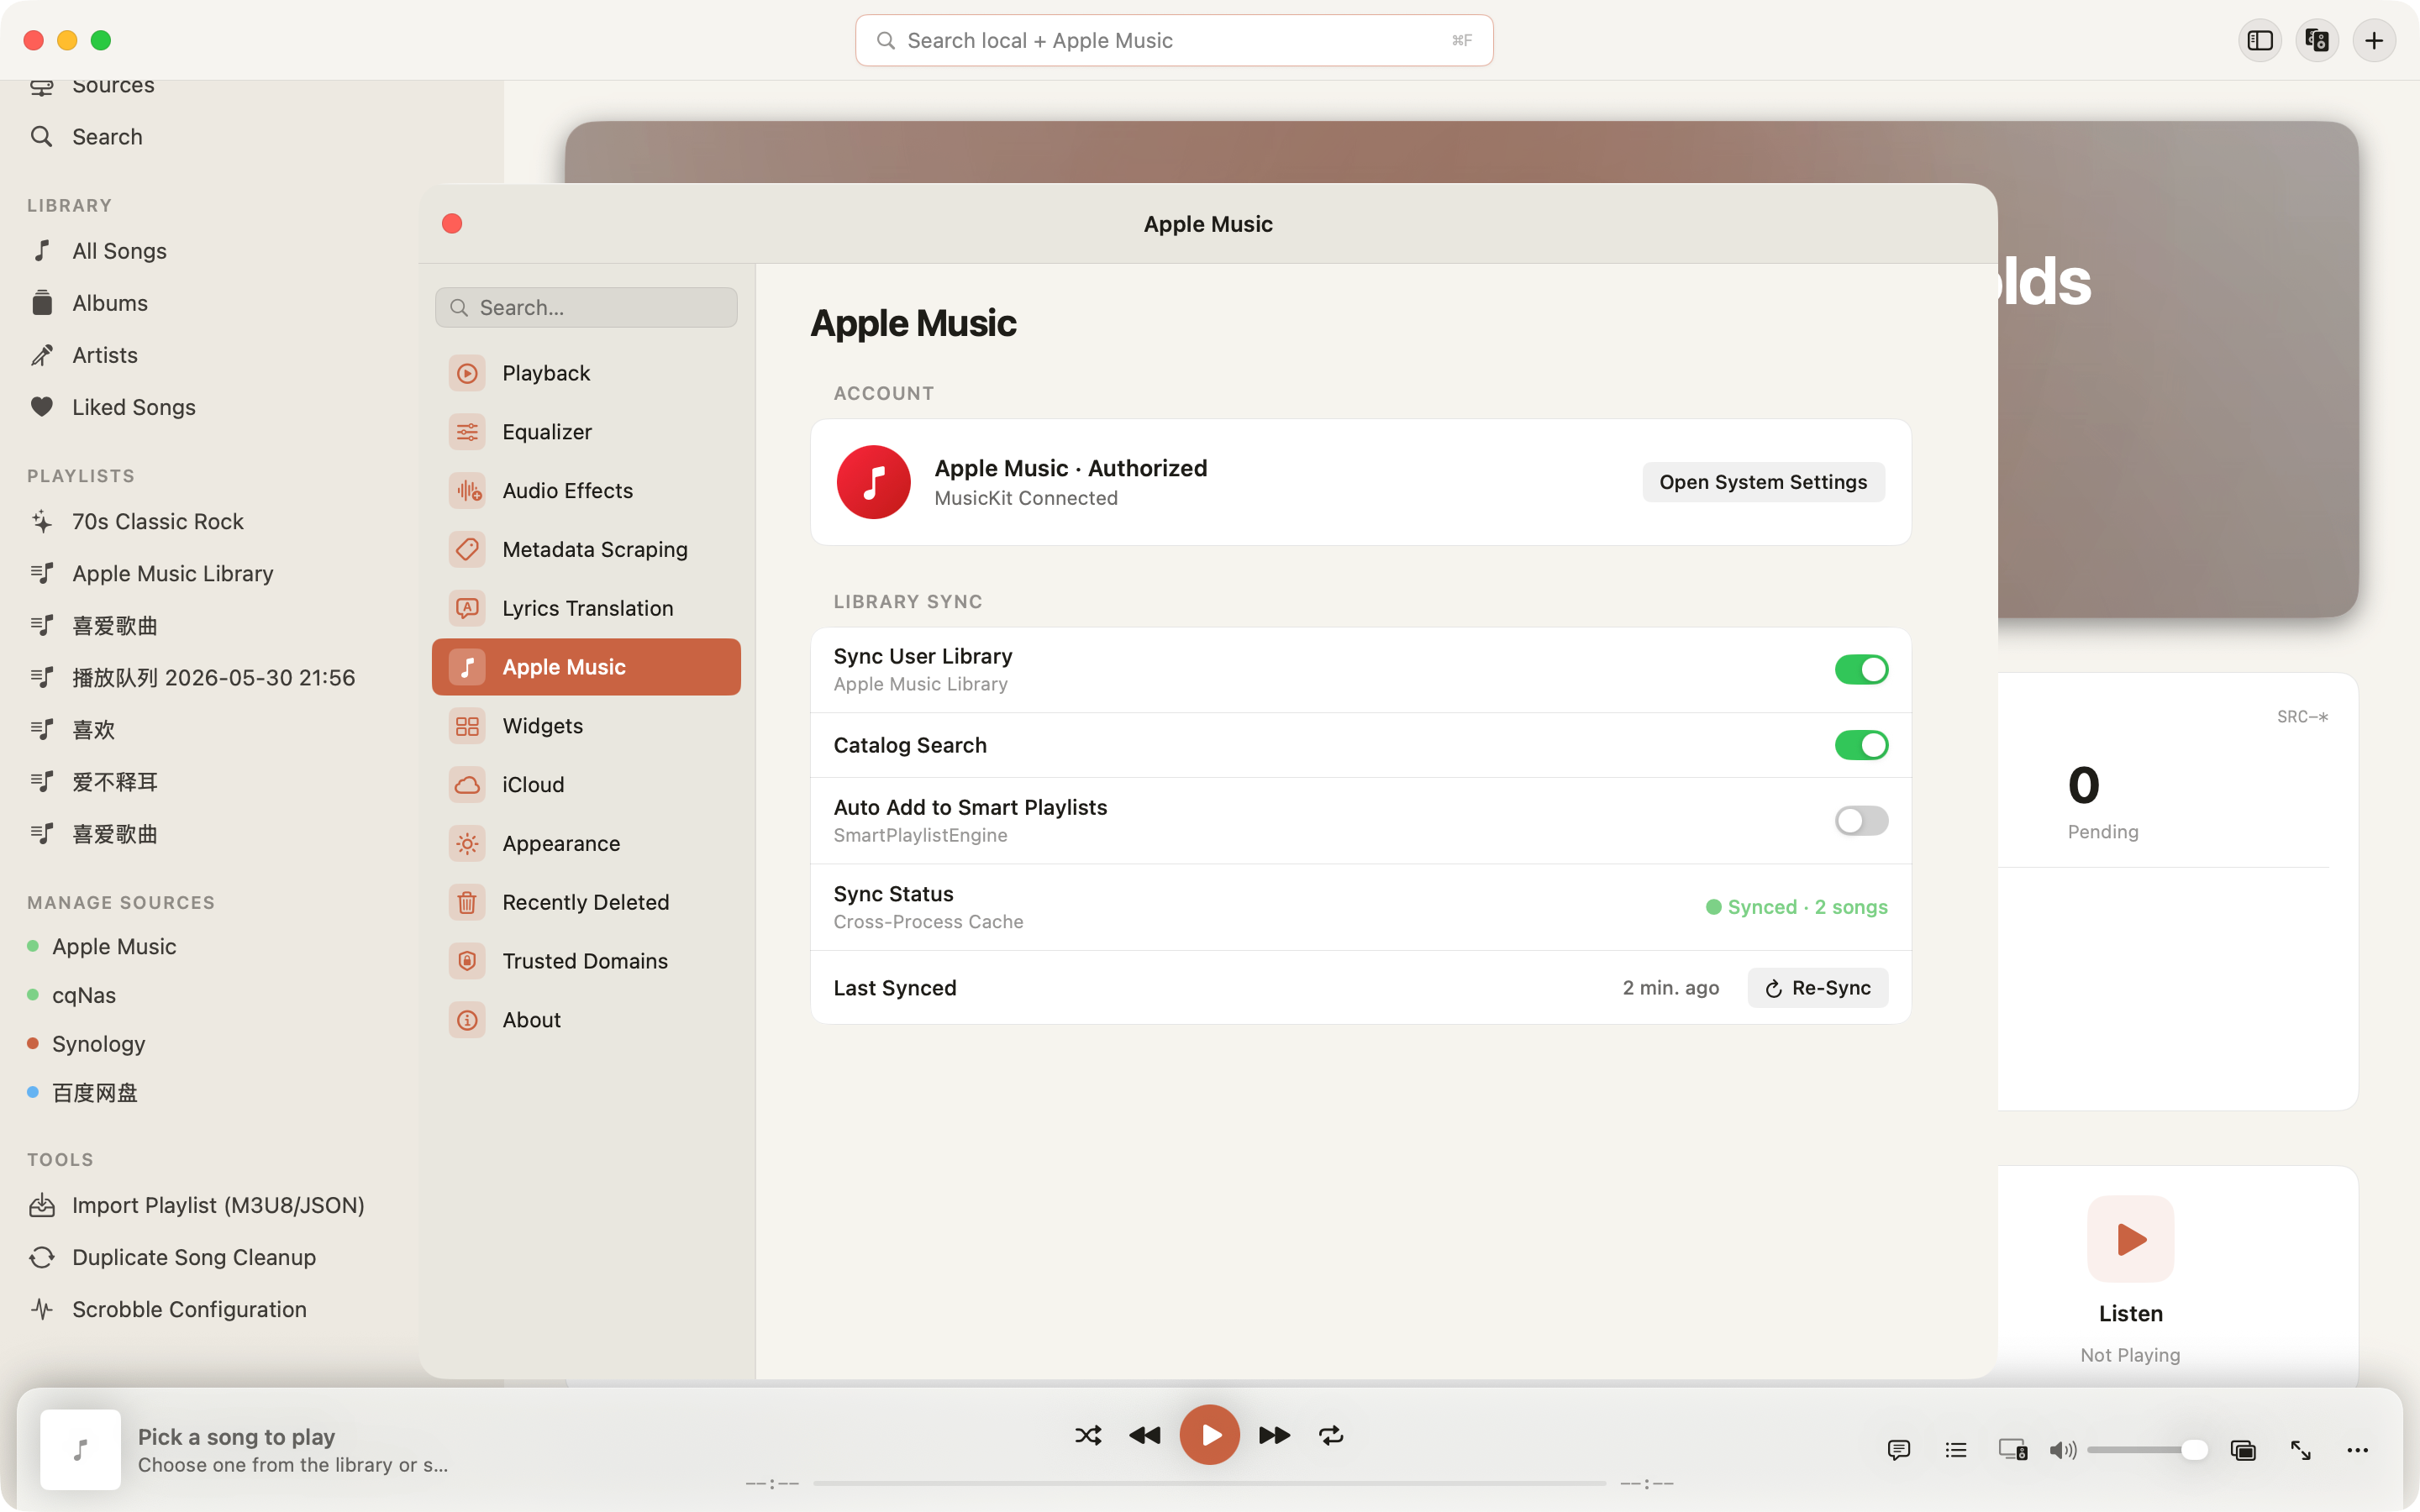Toggle shuffle in the player bar

pyautogui.click(x=1088, y=1435)
